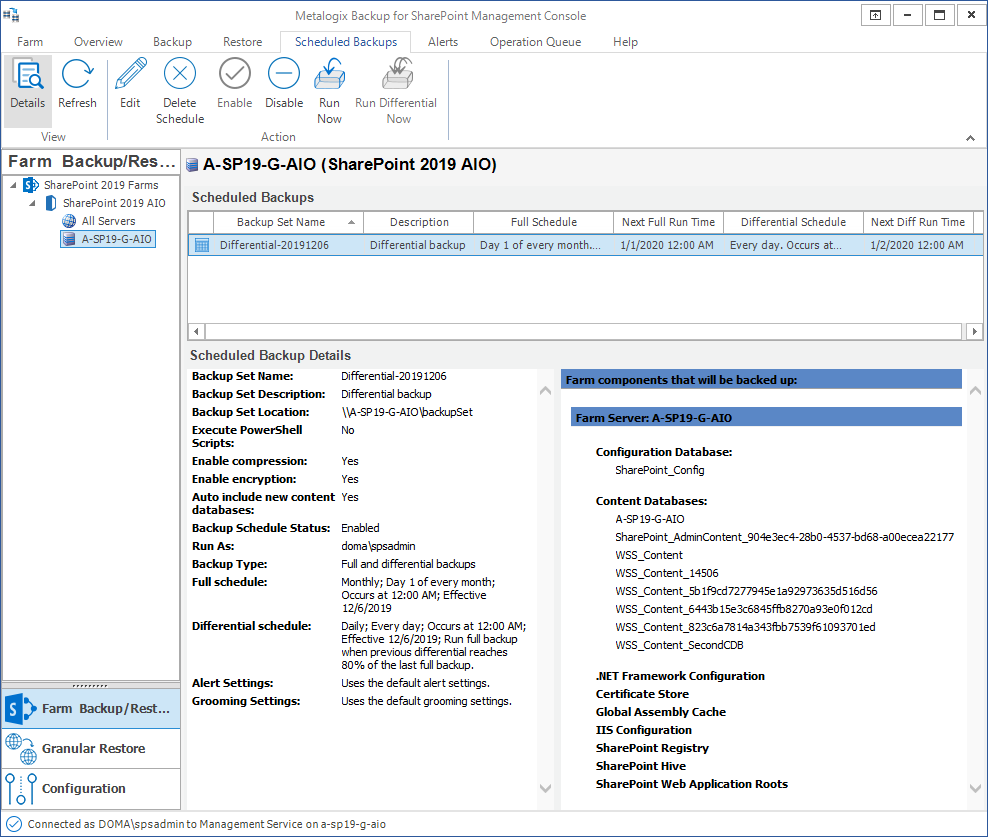The width and height of the screenshot is (988, 837).
Task: Open the Operation Queue tab
Action: 535,42
